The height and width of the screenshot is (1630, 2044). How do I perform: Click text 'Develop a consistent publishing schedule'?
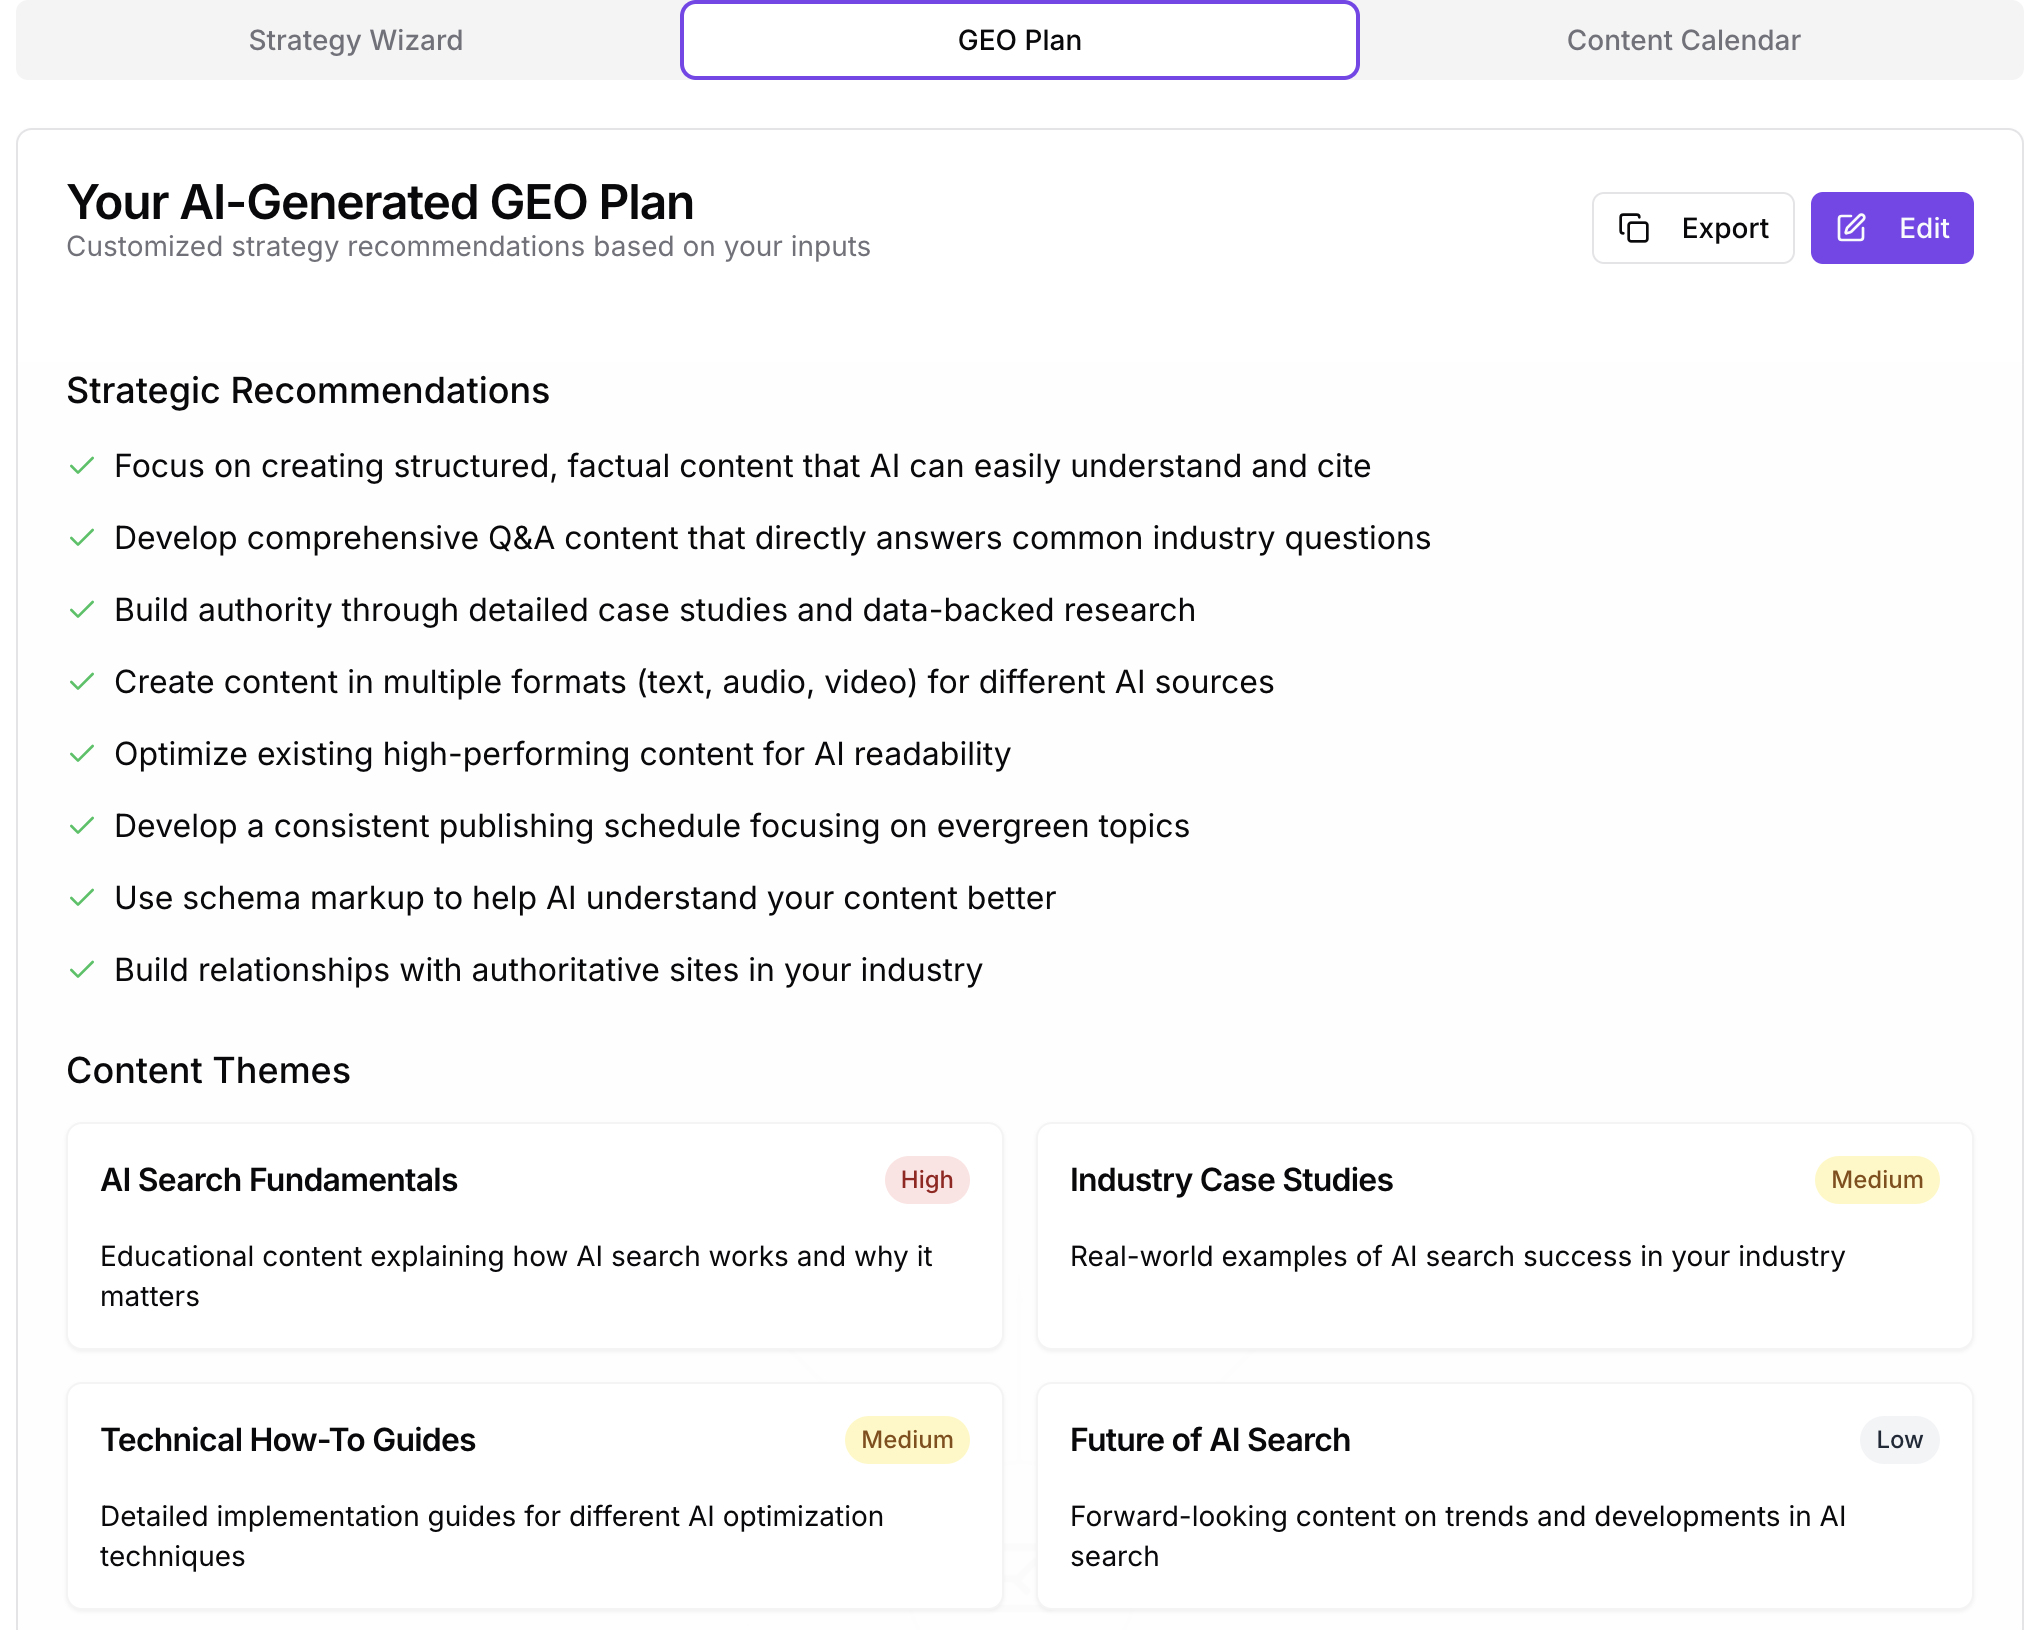pos(427,826)
